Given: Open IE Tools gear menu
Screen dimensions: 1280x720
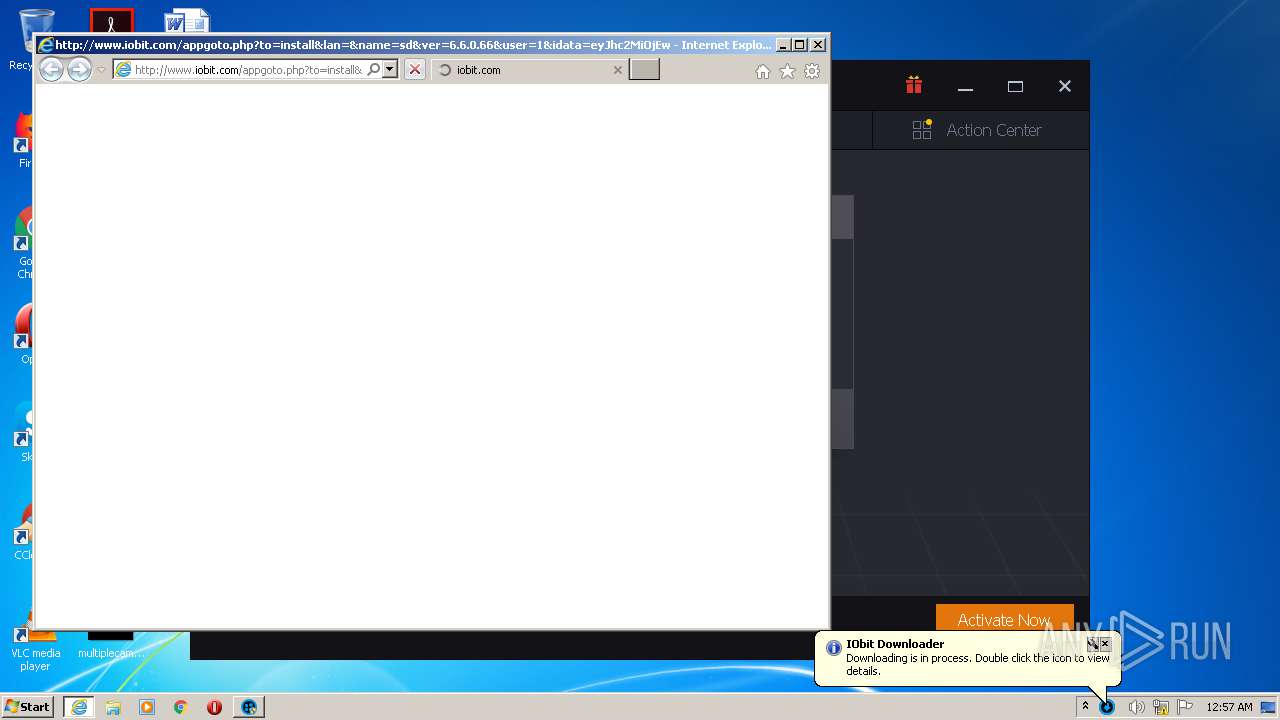Looking at the screenshot, I should [812, 71].
